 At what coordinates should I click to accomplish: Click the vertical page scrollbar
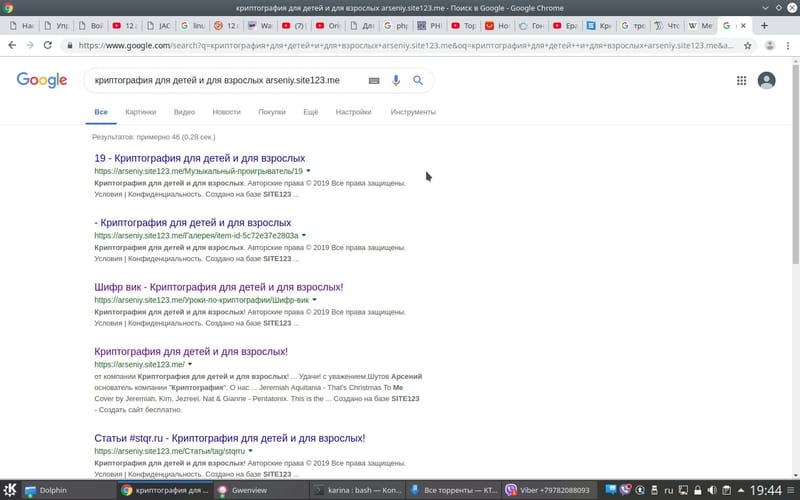pos(795,163)
